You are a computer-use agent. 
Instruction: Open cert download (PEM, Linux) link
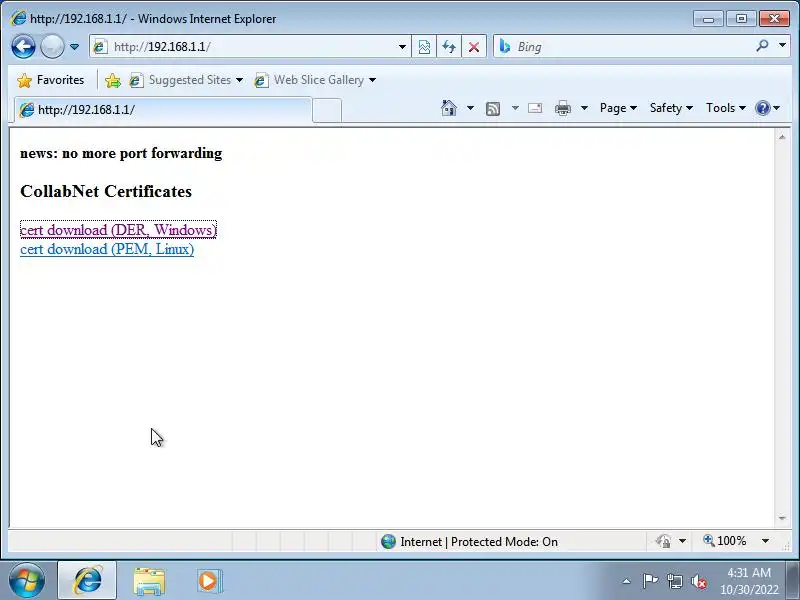pyautogui.click(x=107, y=249)
